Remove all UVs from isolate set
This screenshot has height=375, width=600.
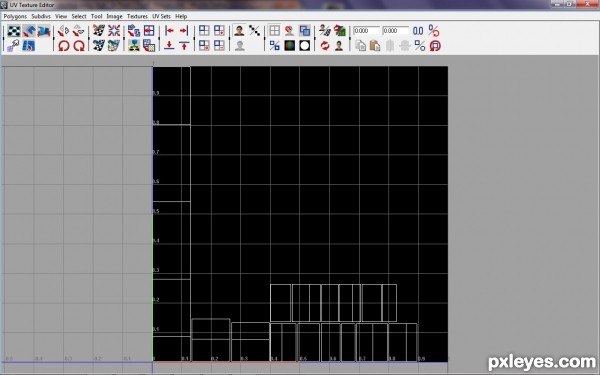[204, 46]
